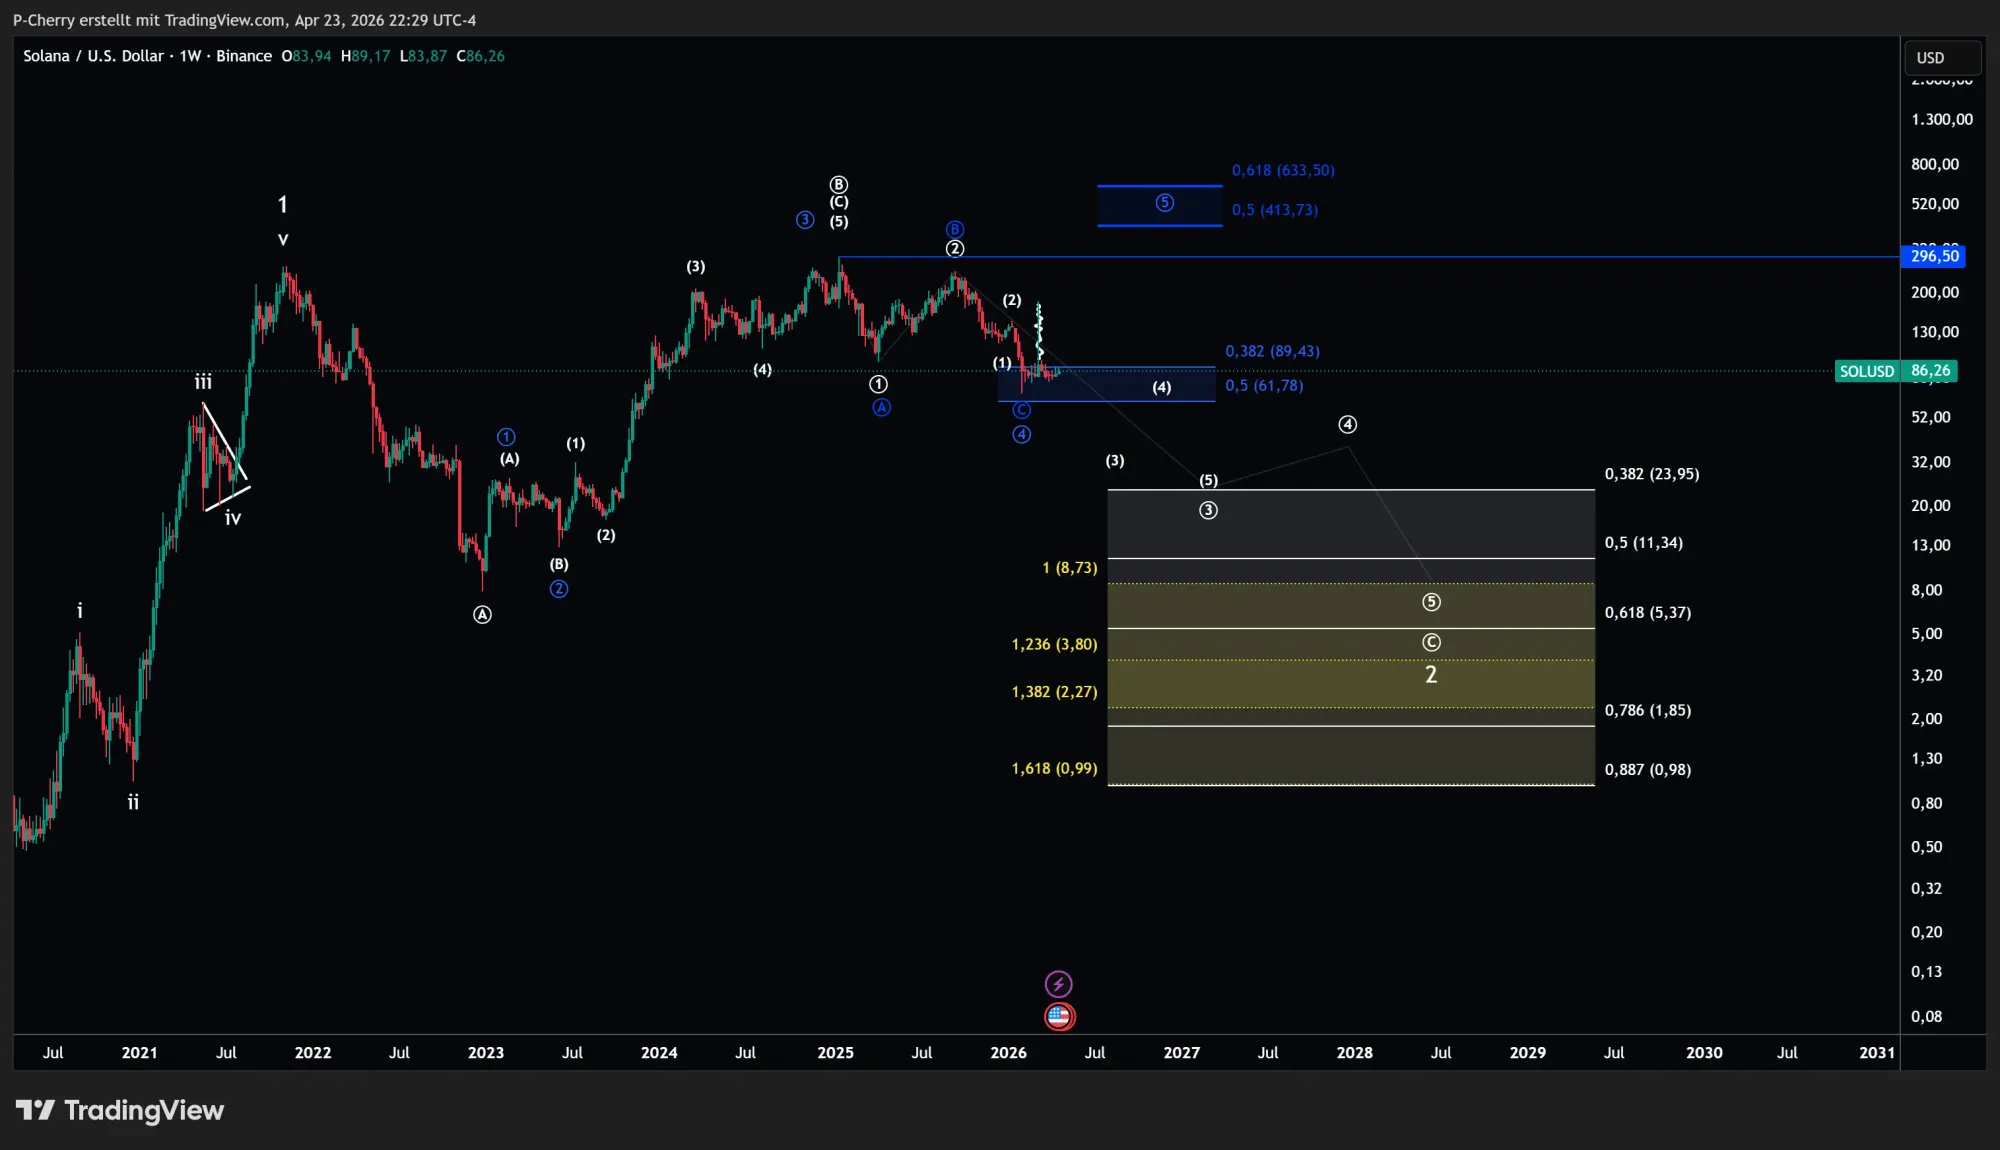The width and height of the screenshot is (2000, 1150).
Task: Click the purple lightning bolt event icon
Action: point(1059,983)
